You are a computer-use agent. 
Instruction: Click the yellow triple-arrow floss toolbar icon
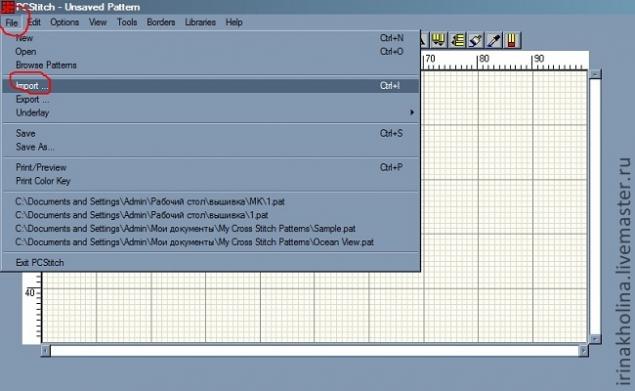click(439, 40)
